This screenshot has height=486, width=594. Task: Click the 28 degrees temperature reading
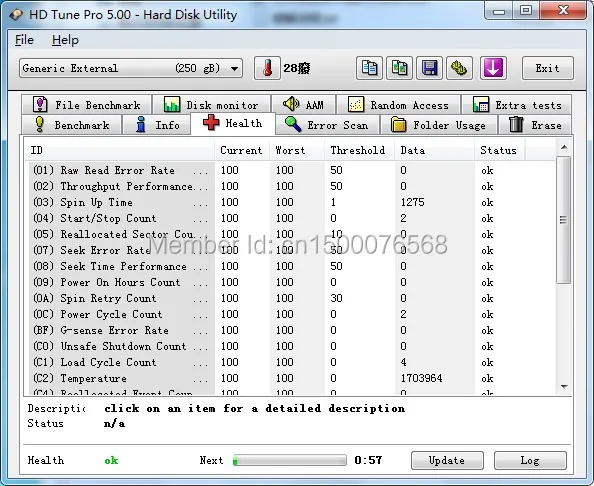tap(297, 68)
